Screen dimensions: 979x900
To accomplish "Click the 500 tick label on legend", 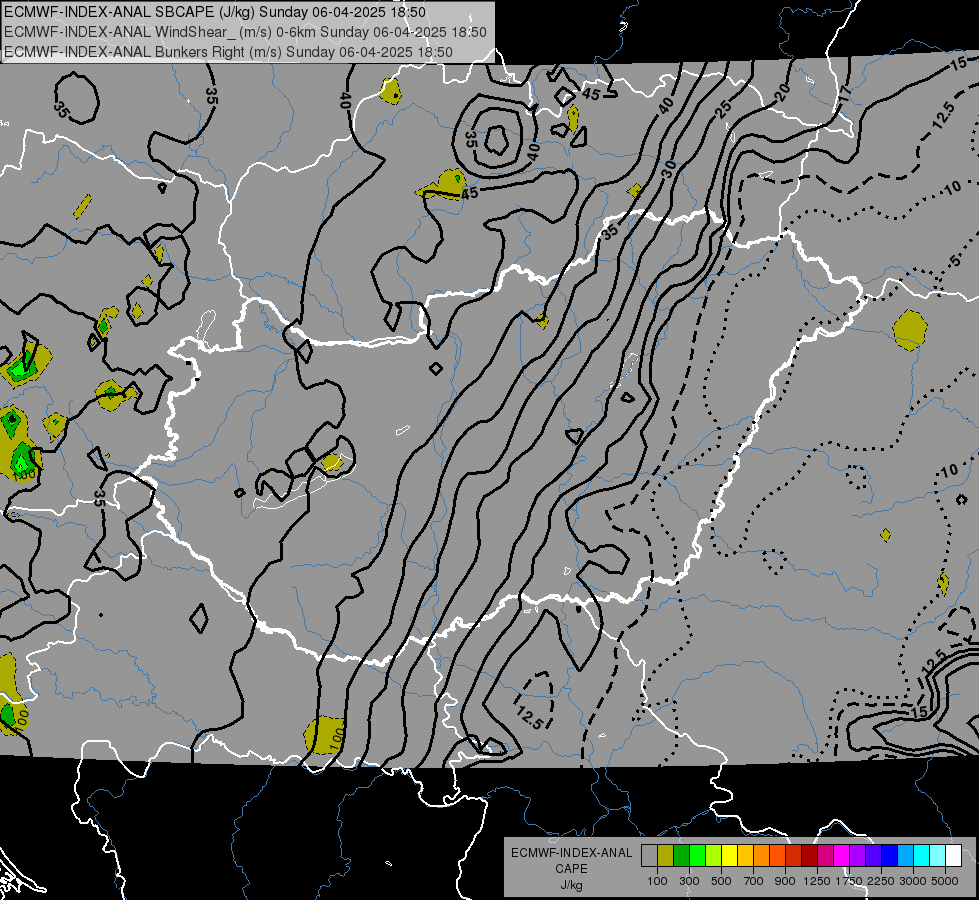I will (721, 881).
